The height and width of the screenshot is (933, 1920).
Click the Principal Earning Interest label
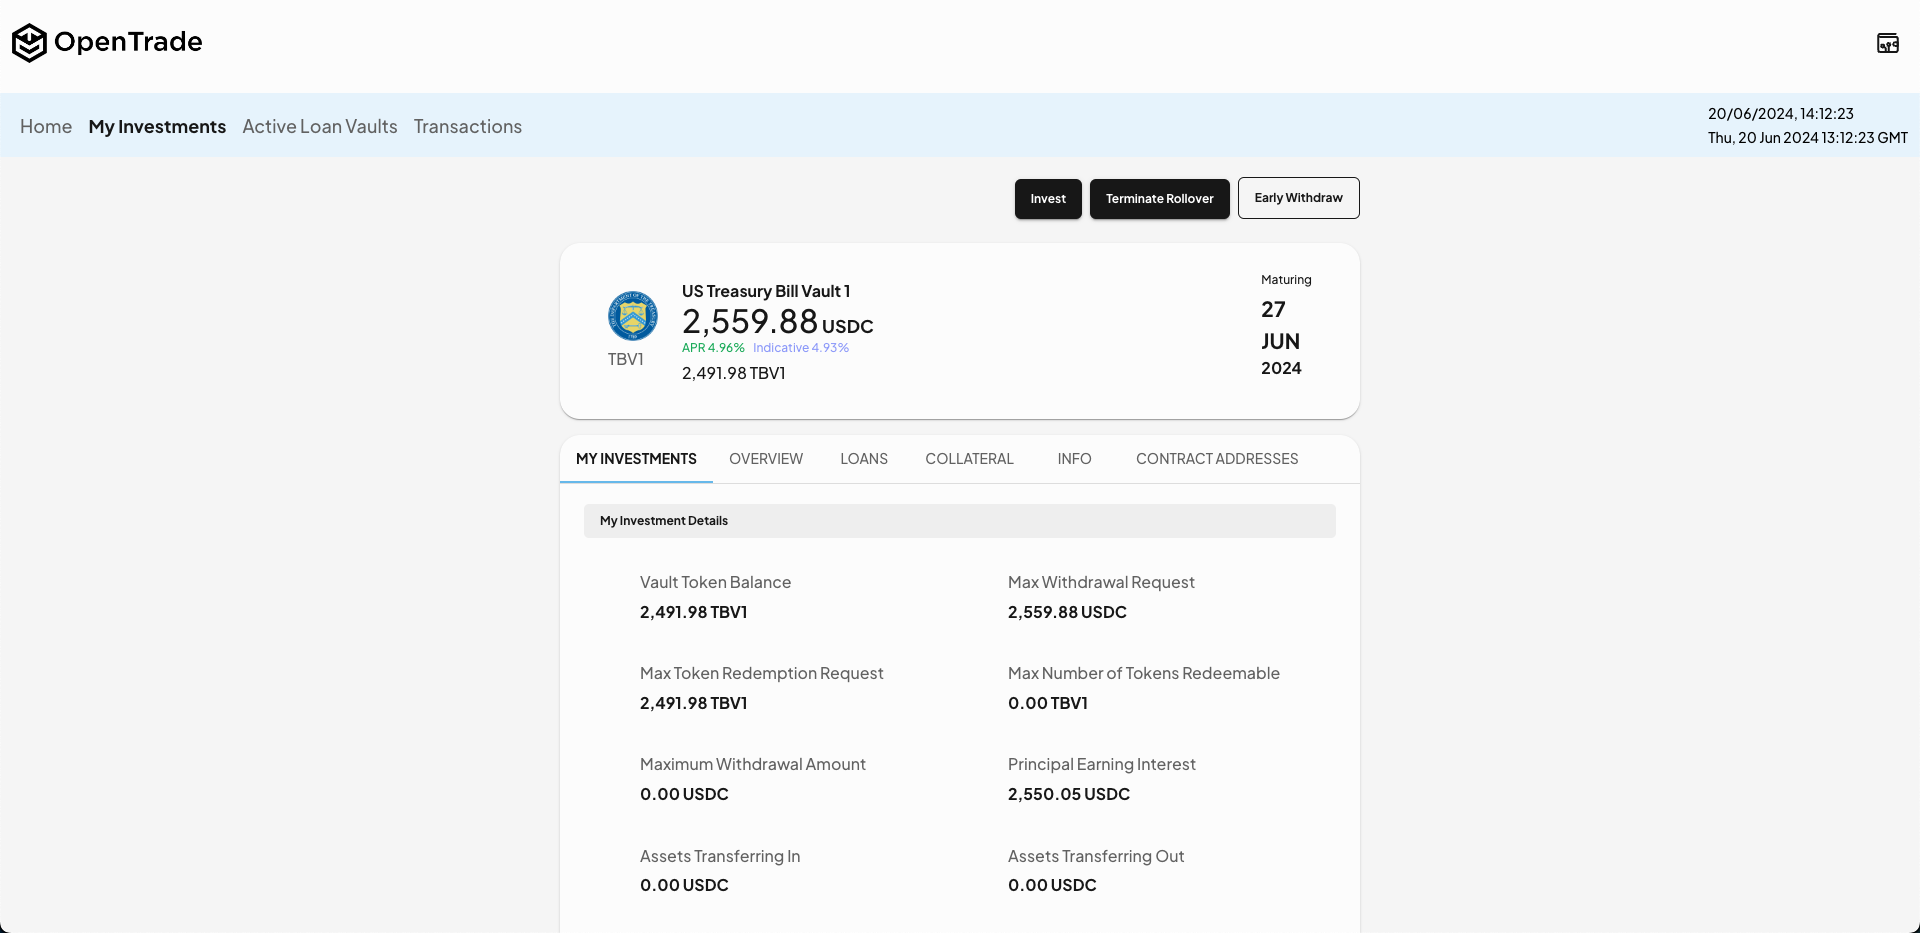point(1102,764)
